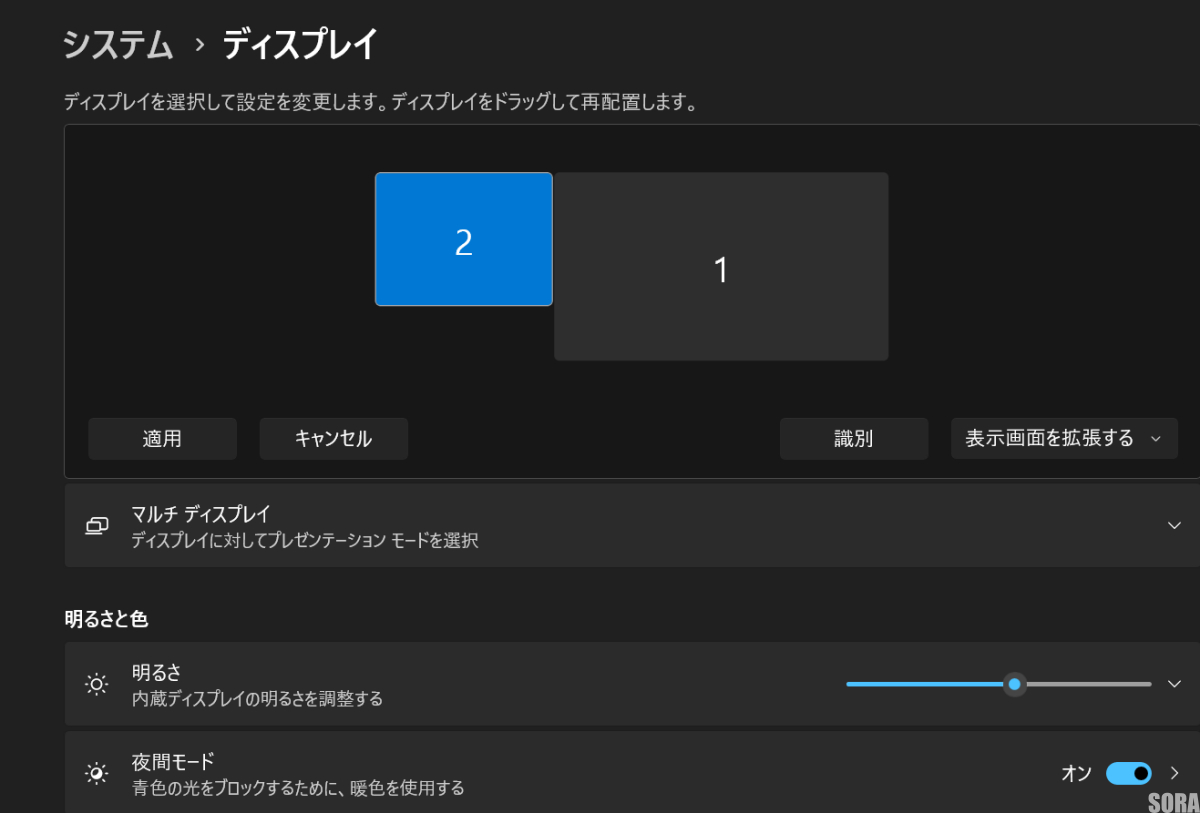
Task: Click the オン label next to night mode
Action: (1078, 772)
